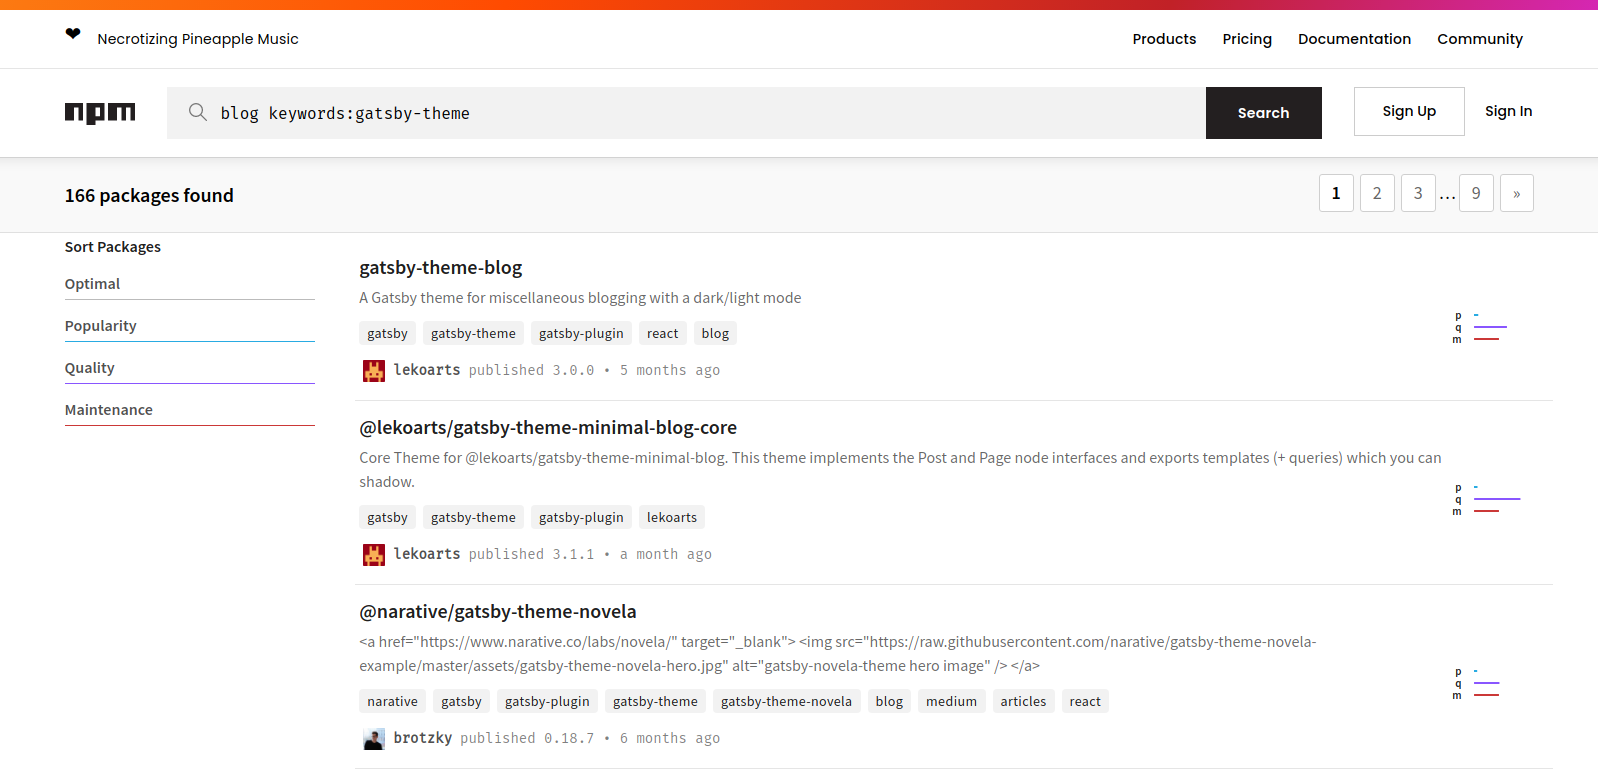Open lekoarts avatar on gatsby-theme-blog row

pyautogui.click(x=374, y=371)
